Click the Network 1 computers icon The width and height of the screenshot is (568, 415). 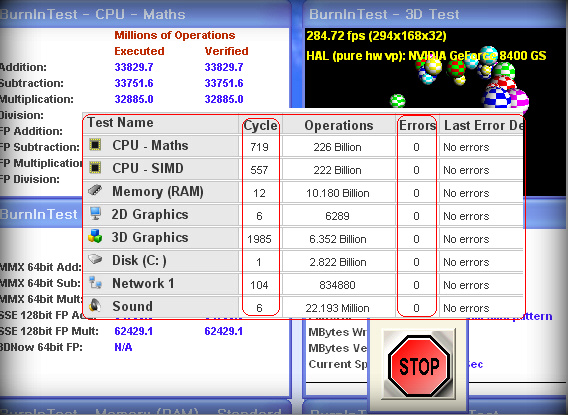click(x=95, y=282)
